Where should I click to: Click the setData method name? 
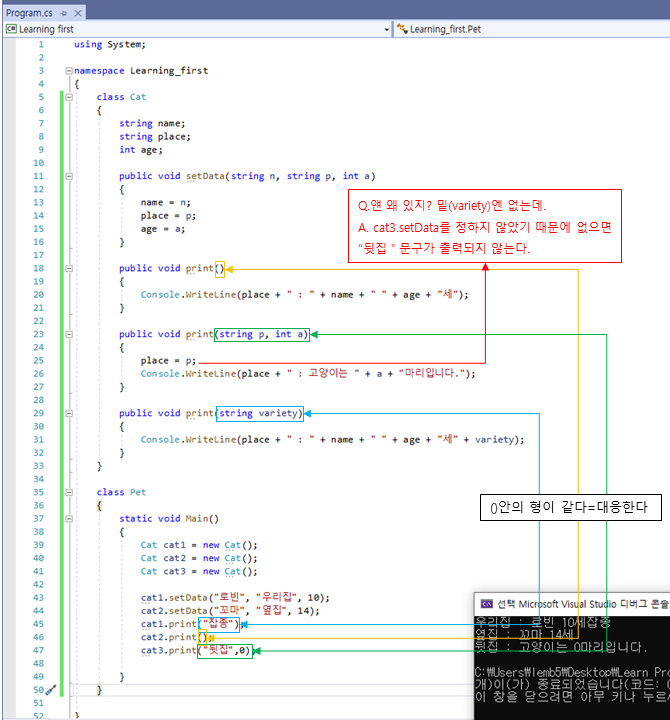coord(205,176)
